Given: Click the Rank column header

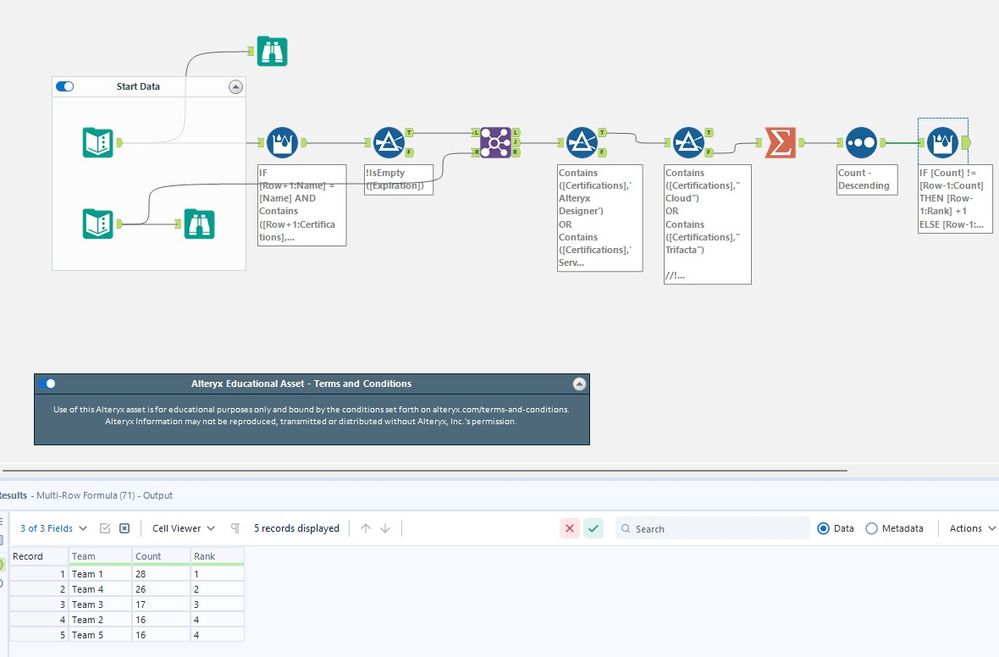Looking at the screenshot, I should [217, 556].
